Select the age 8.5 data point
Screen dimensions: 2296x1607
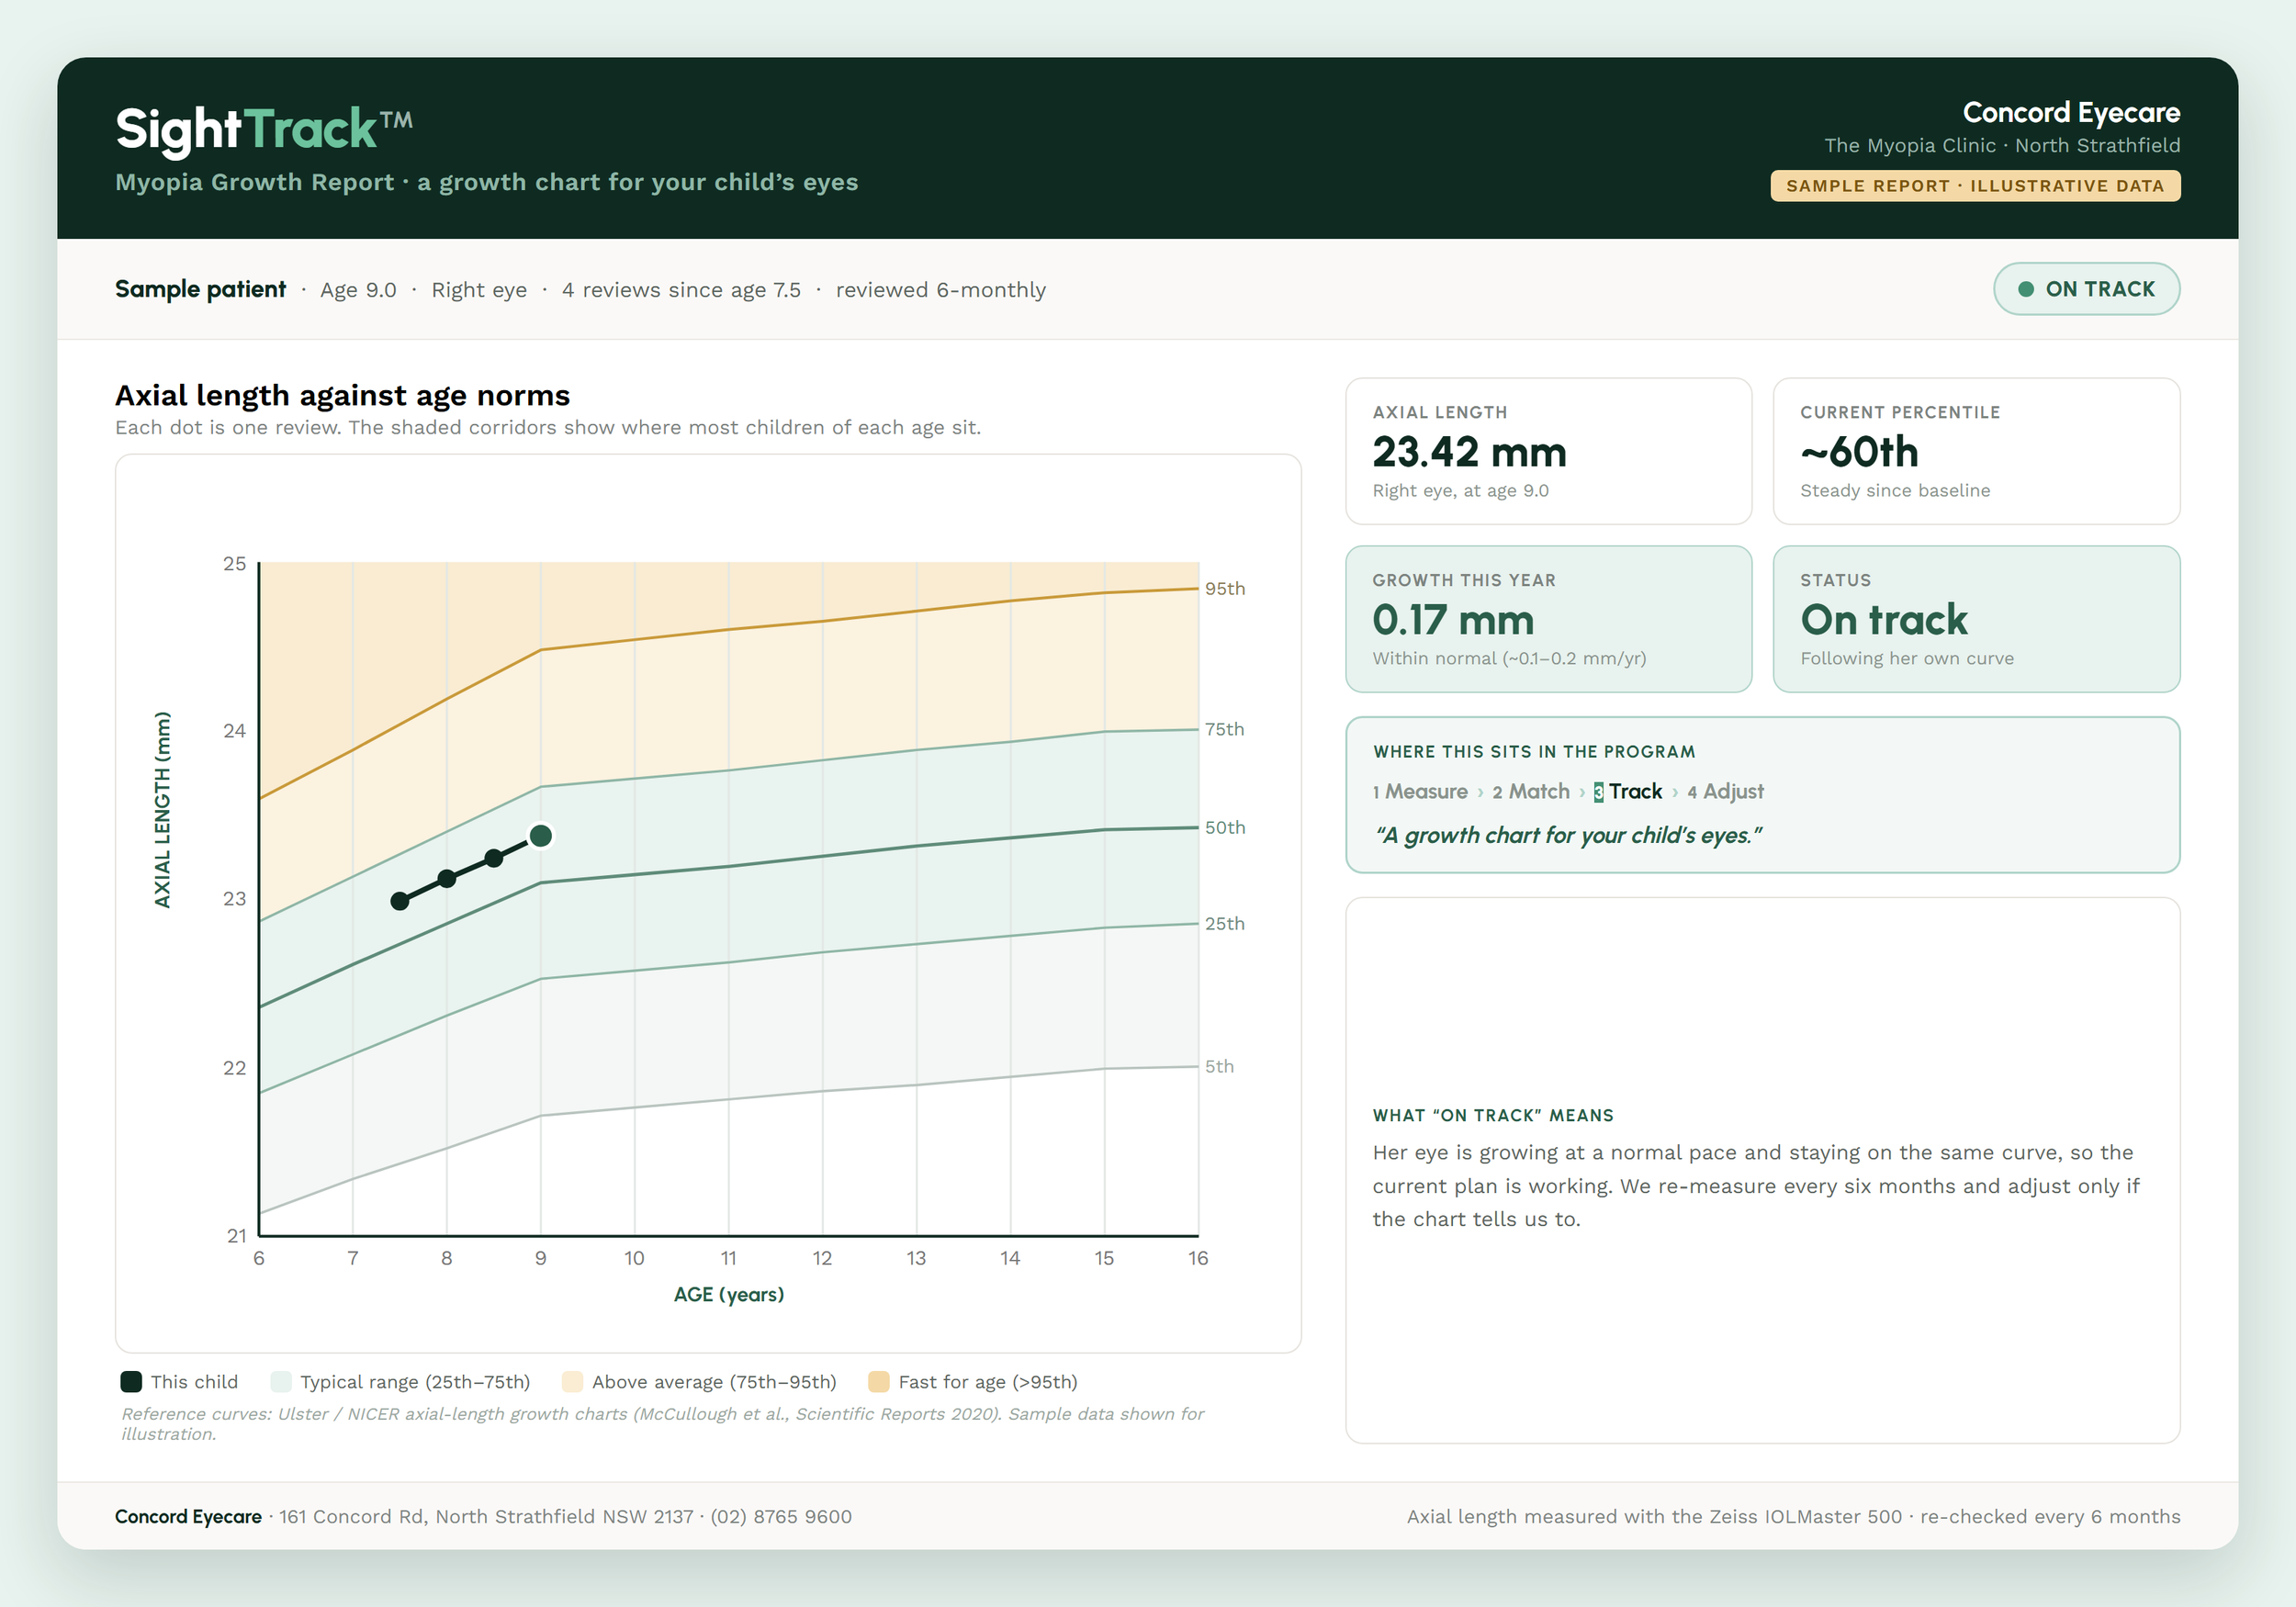[494, 858]
